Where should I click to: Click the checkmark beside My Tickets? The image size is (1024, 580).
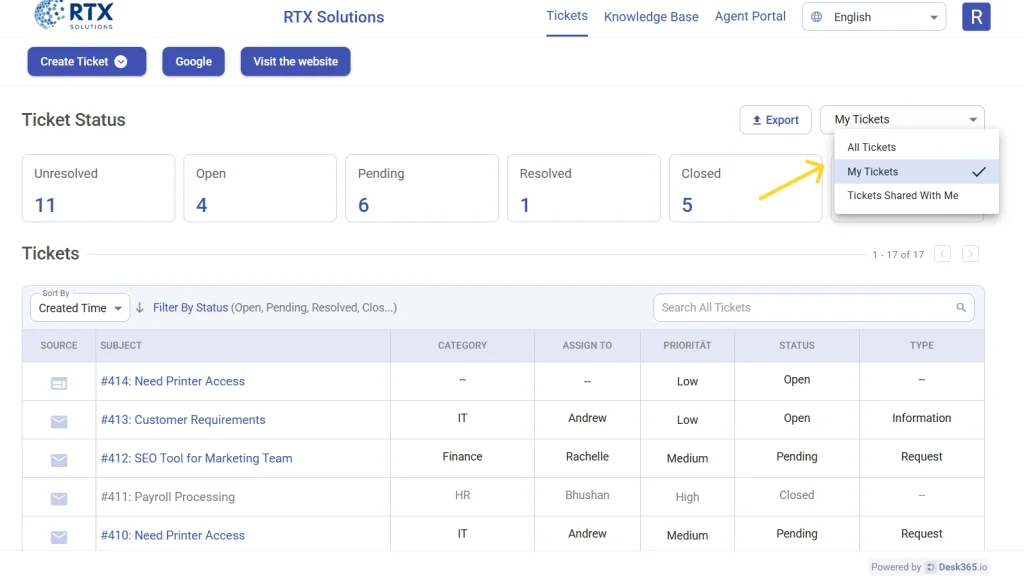(977, 171)
